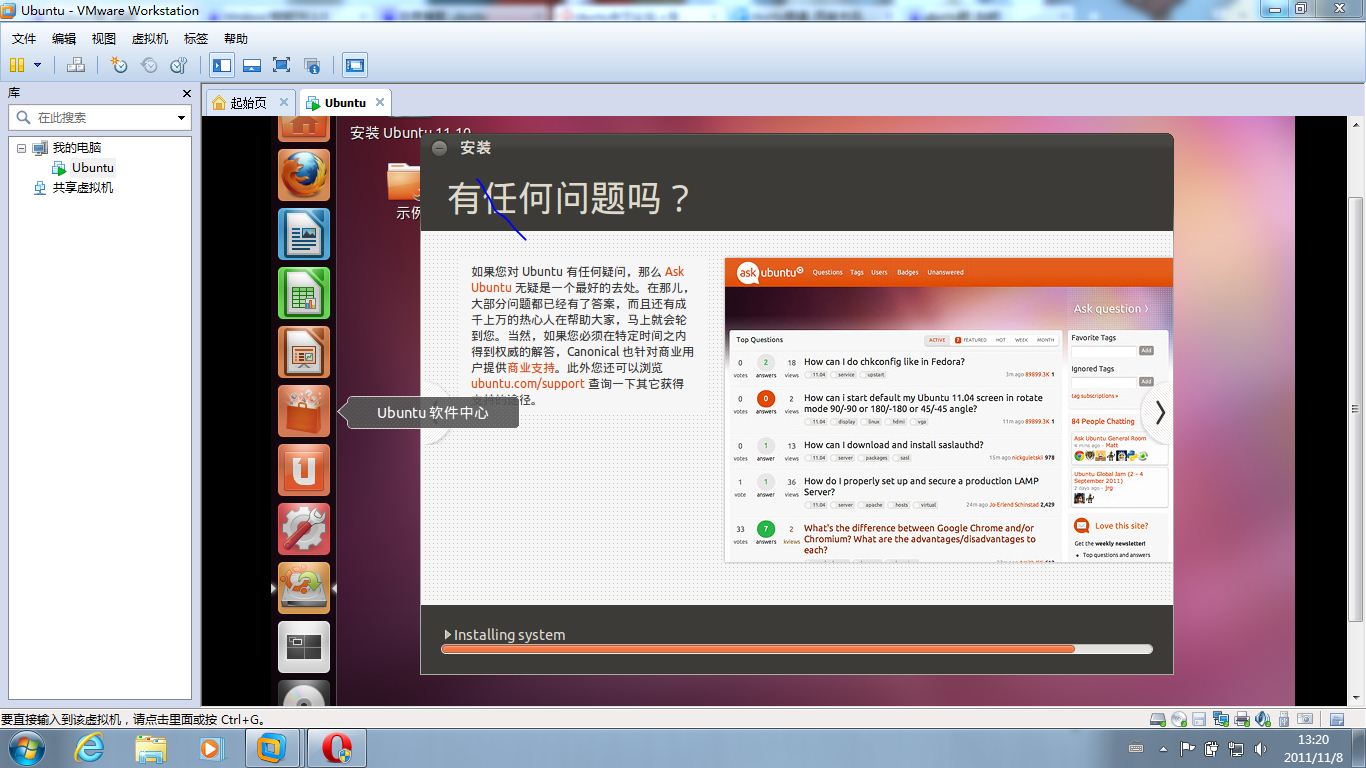1366x768 pixels.
Task: Toggle the library sidebar view button
Action: 222,65
